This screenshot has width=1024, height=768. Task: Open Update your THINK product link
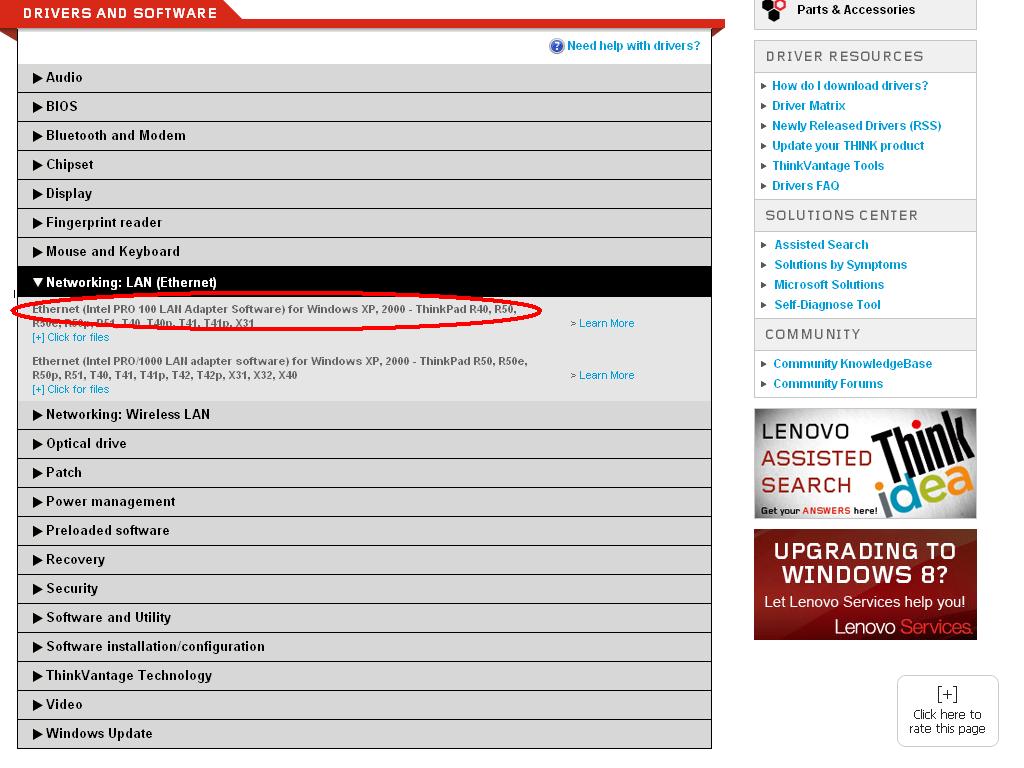click(x=848, y=146)
